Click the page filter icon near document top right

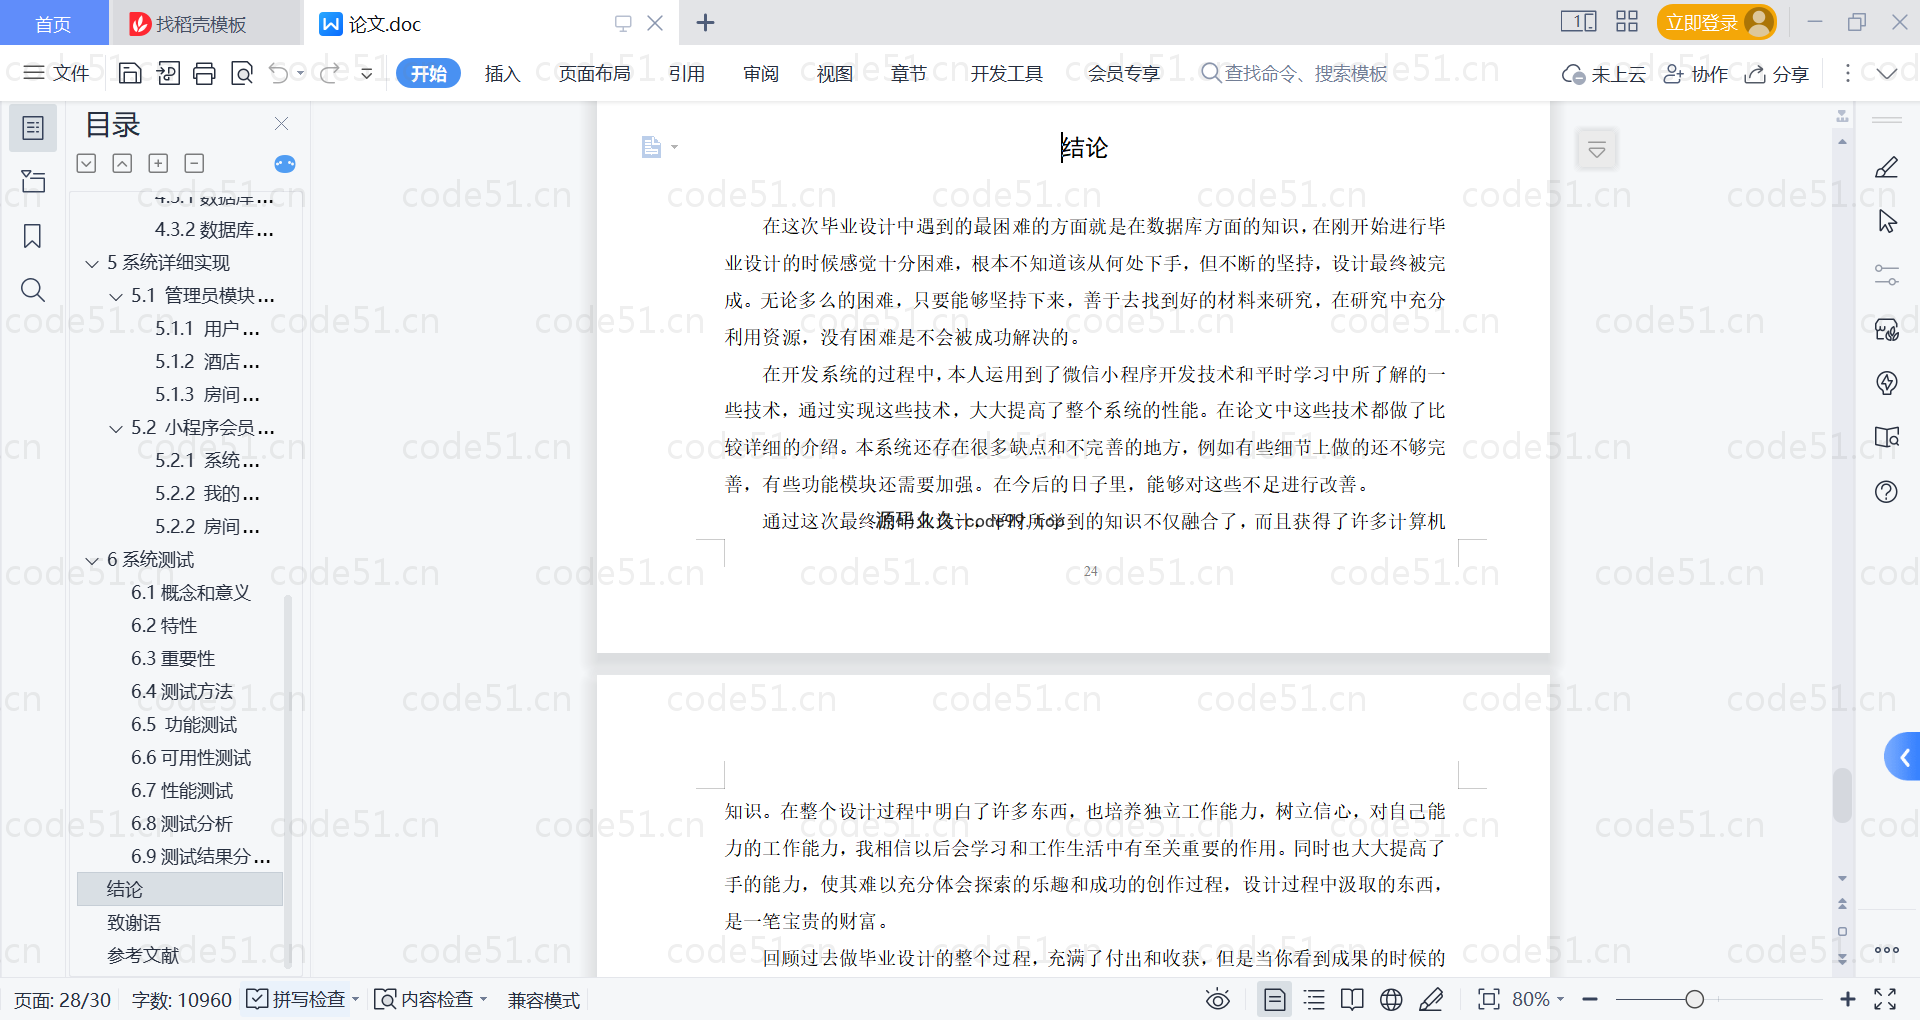pyautogui.click(x=1597, y=150)
